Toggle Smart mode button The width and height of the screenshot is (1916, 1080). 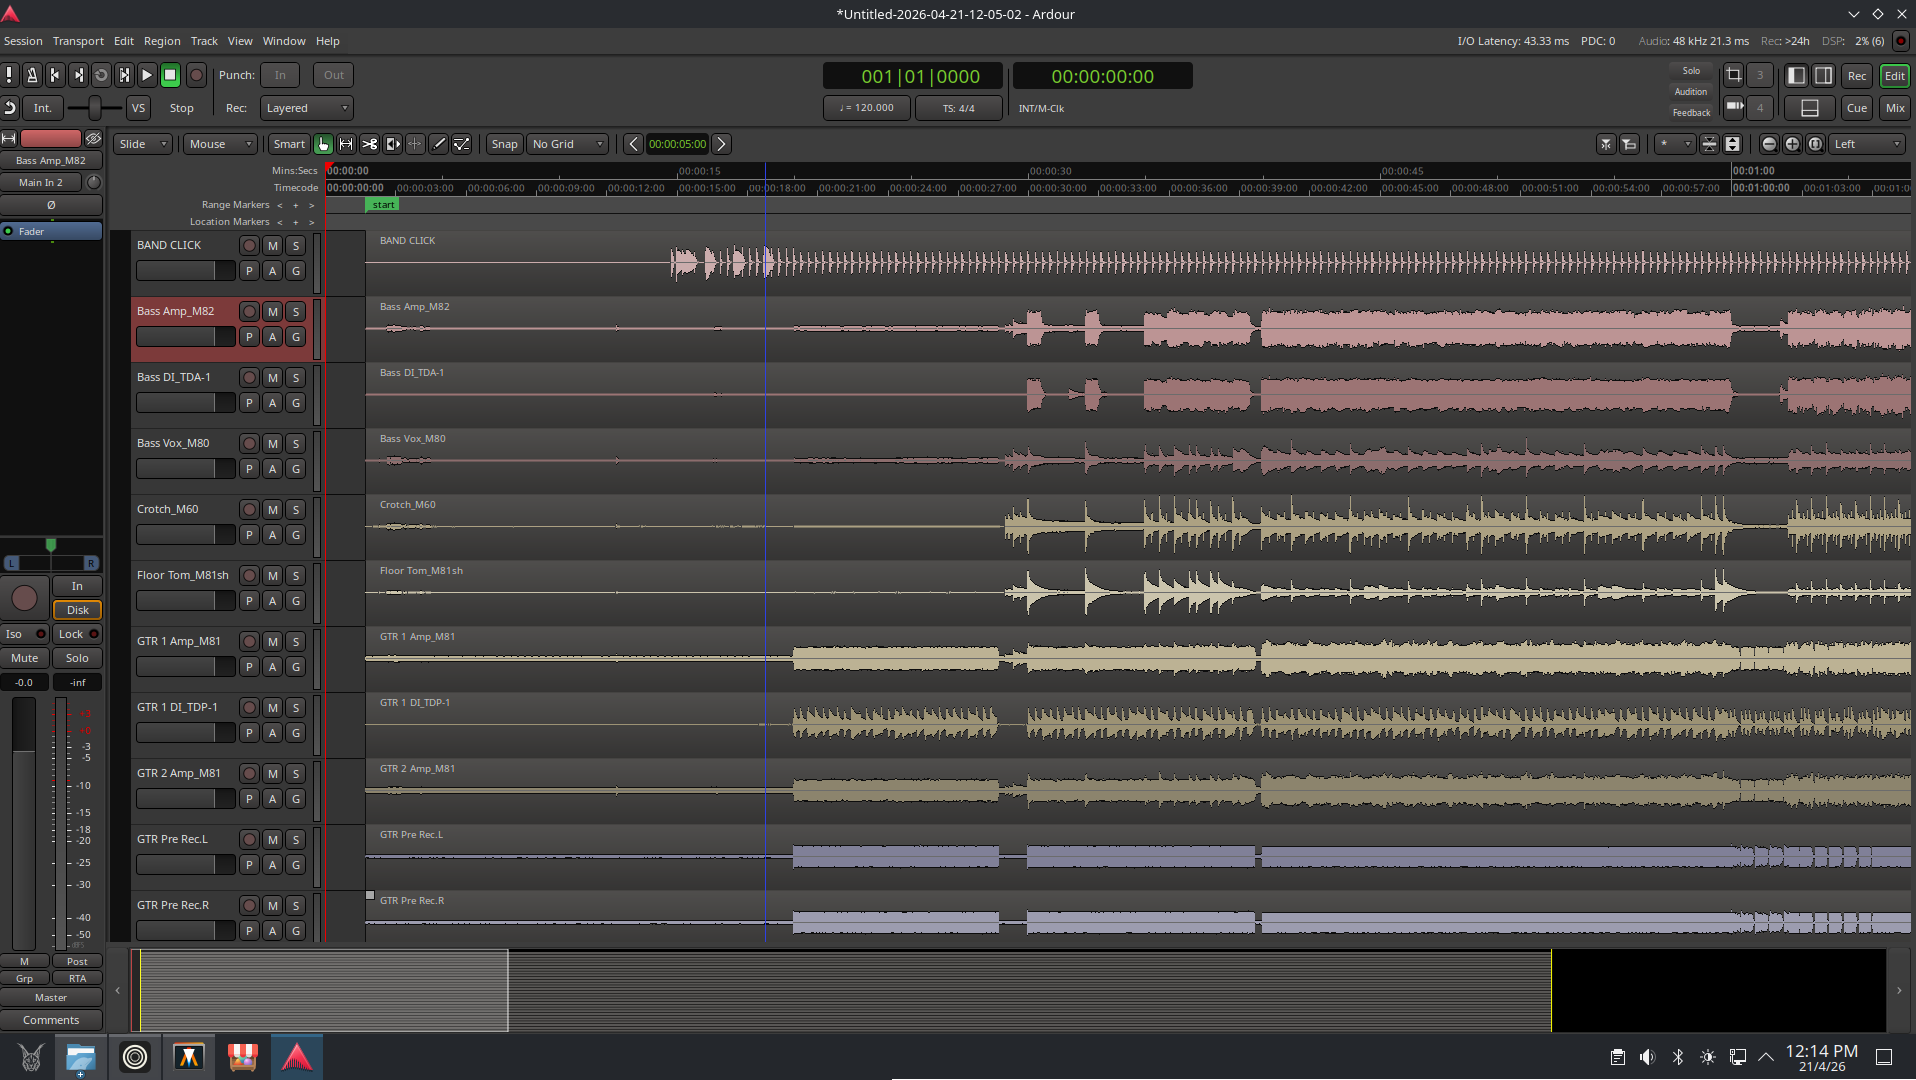pos(289,144)
